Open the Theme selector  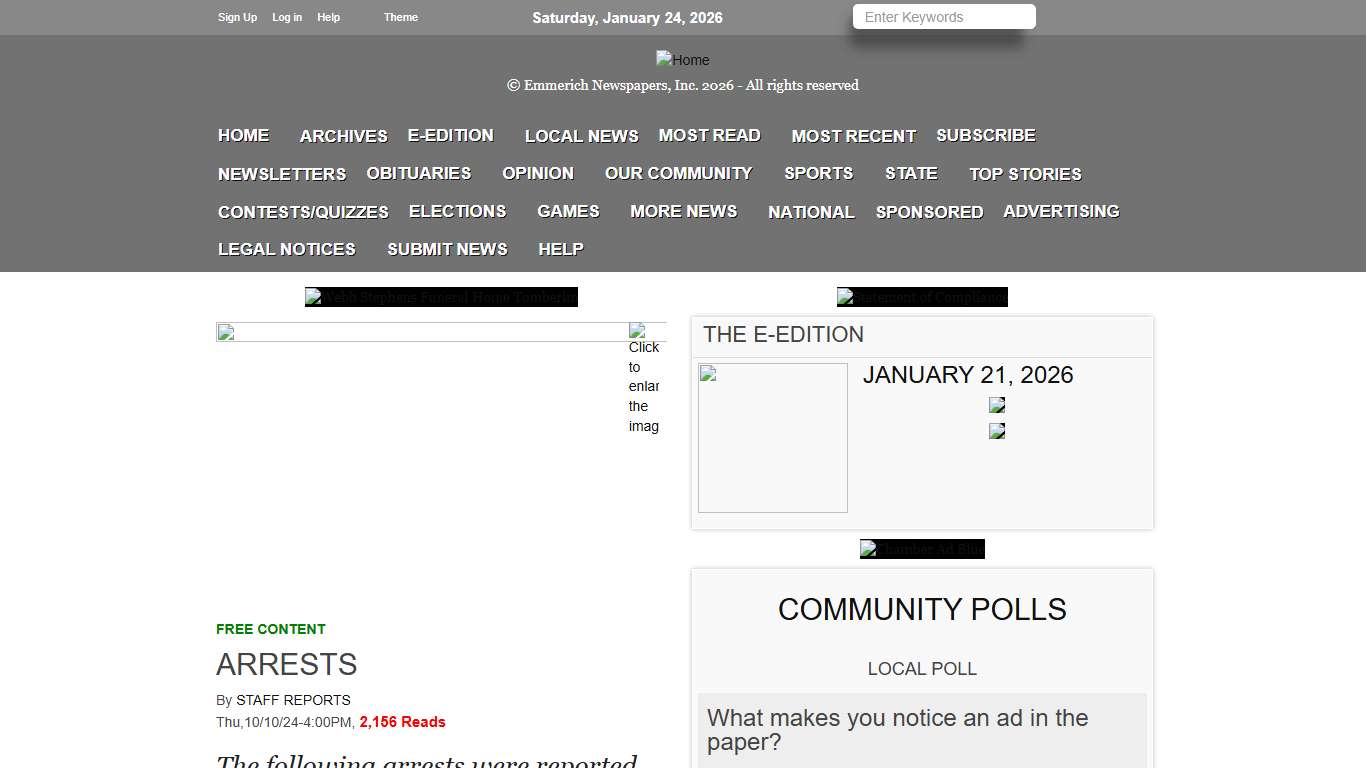pyautogui.click(x=401, y=17)
